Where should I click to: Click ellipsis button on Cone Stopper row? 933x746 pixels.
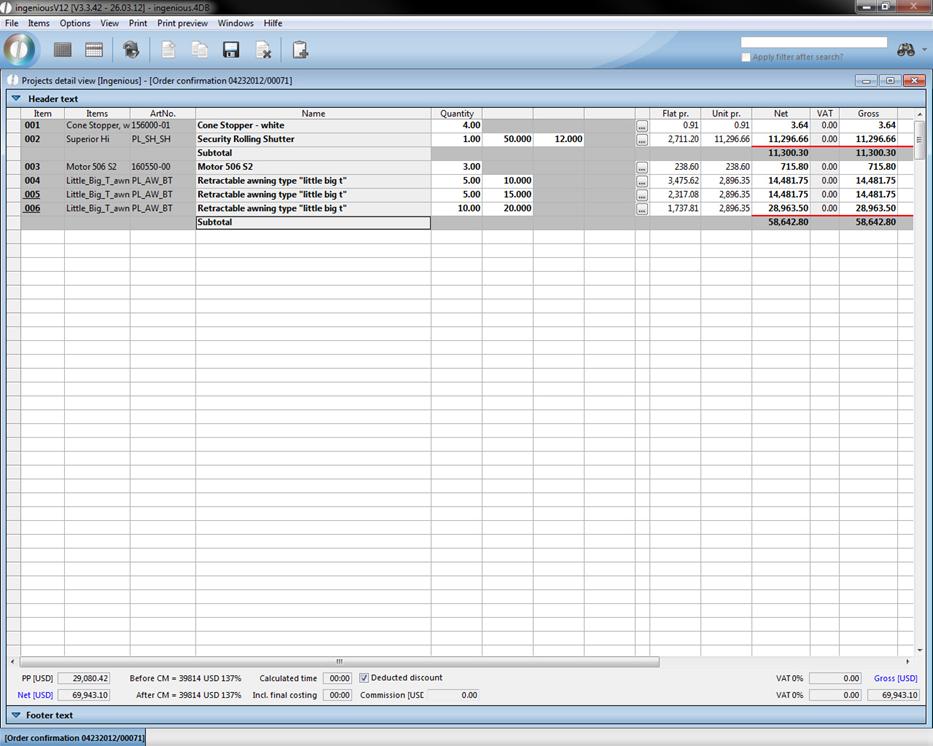pos(642,126)
